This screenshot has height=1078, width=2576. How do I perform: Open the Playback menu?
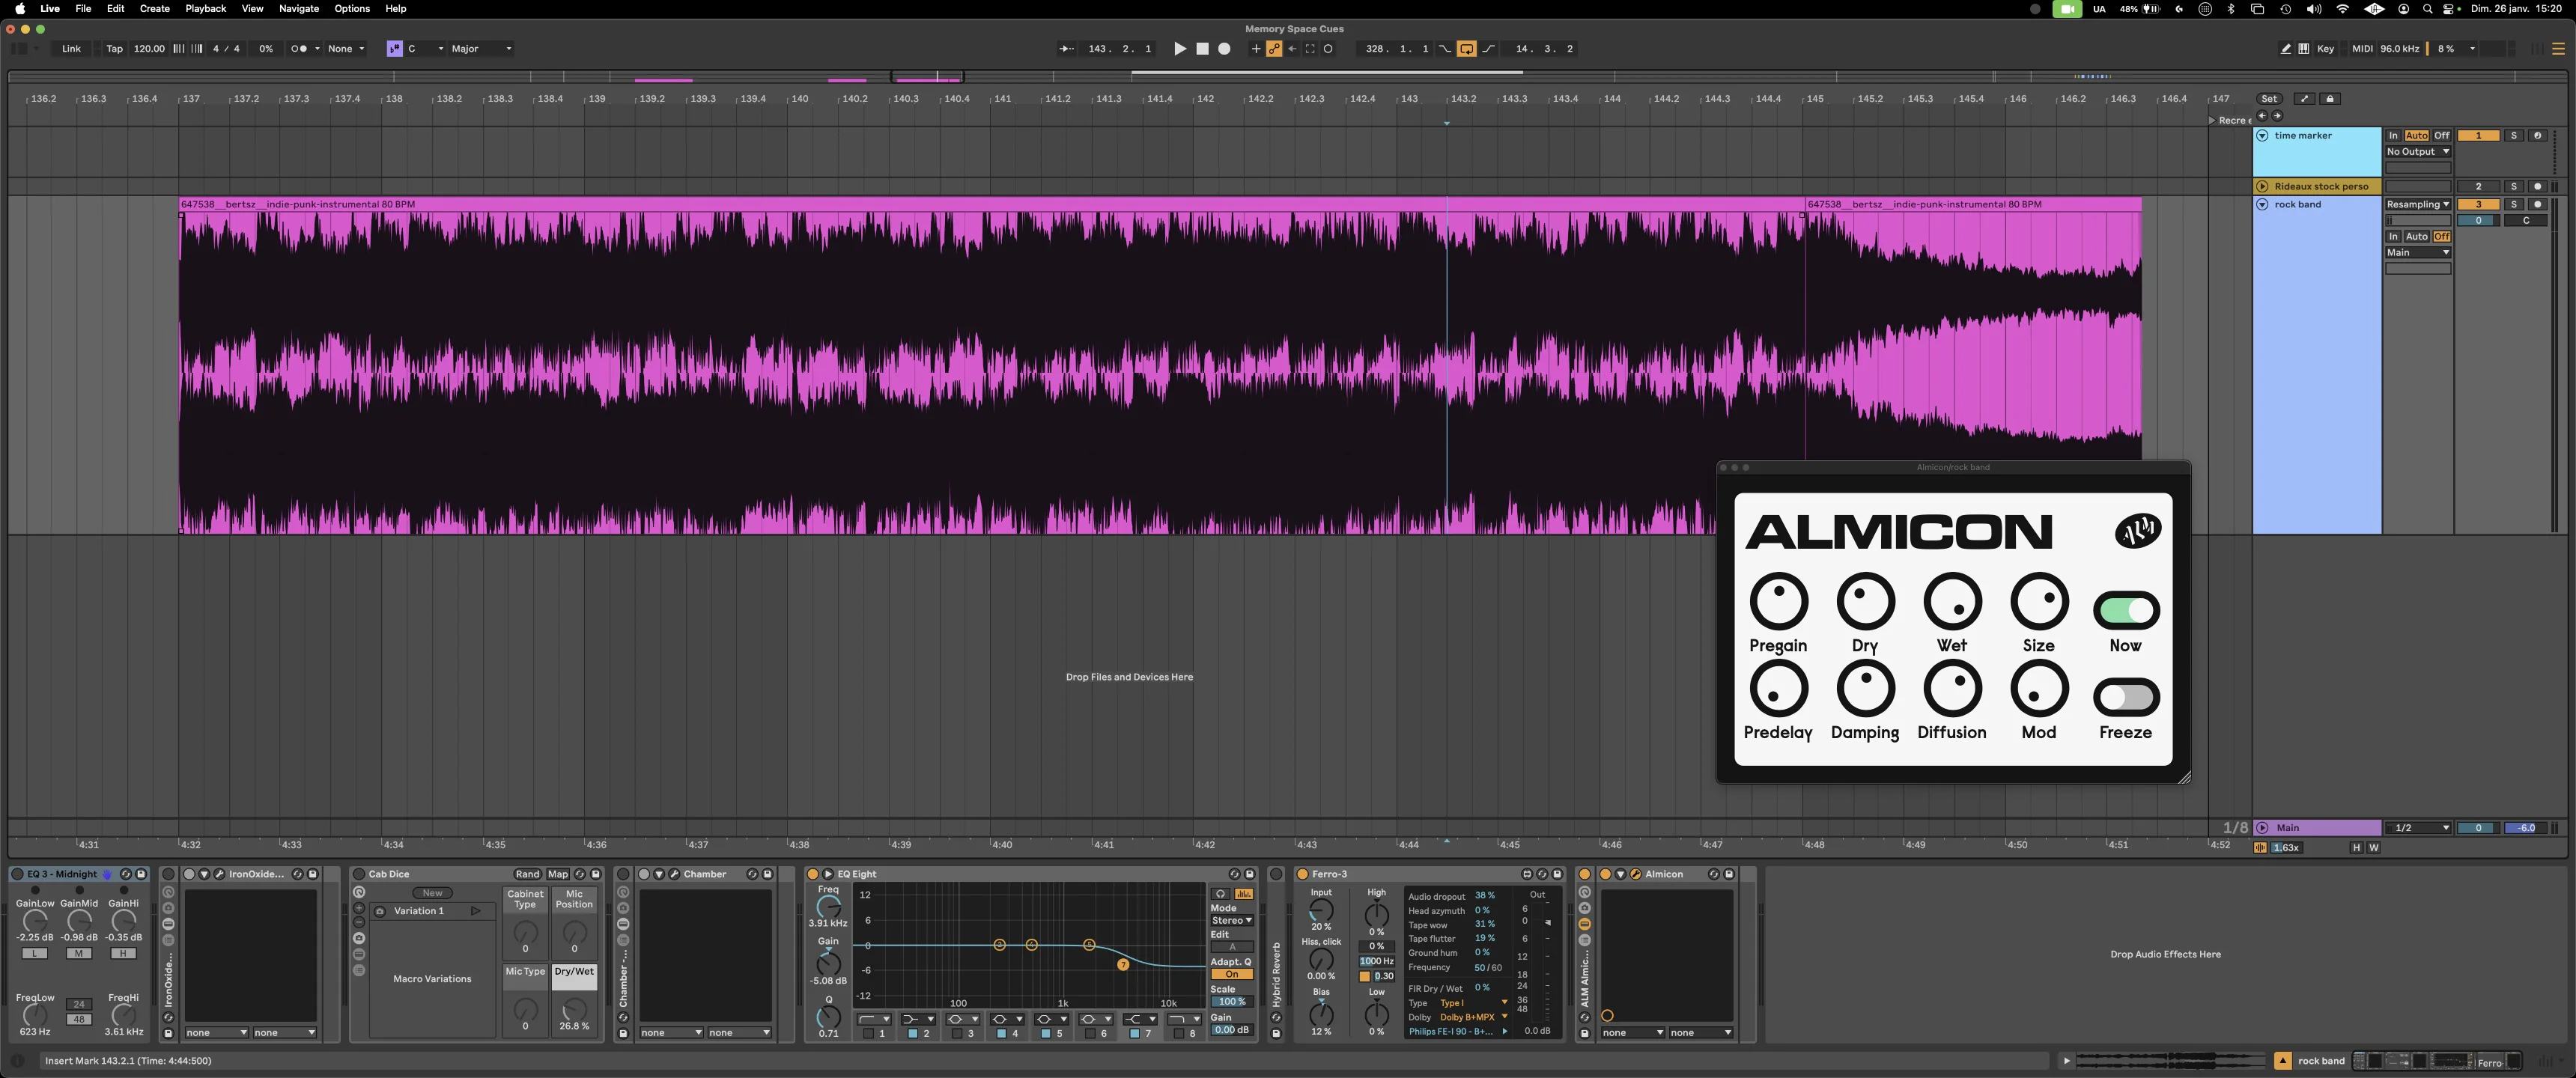[205, 8]
